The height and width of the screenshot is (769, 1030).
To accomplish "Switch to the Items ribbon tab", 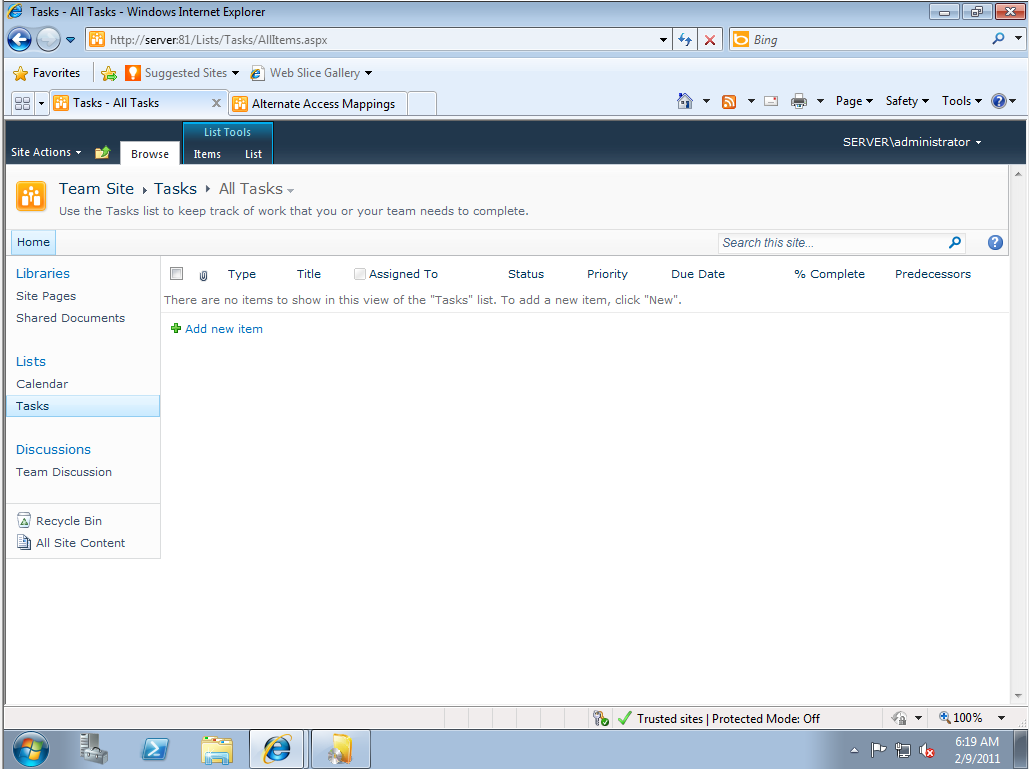I will pos(207,154).
